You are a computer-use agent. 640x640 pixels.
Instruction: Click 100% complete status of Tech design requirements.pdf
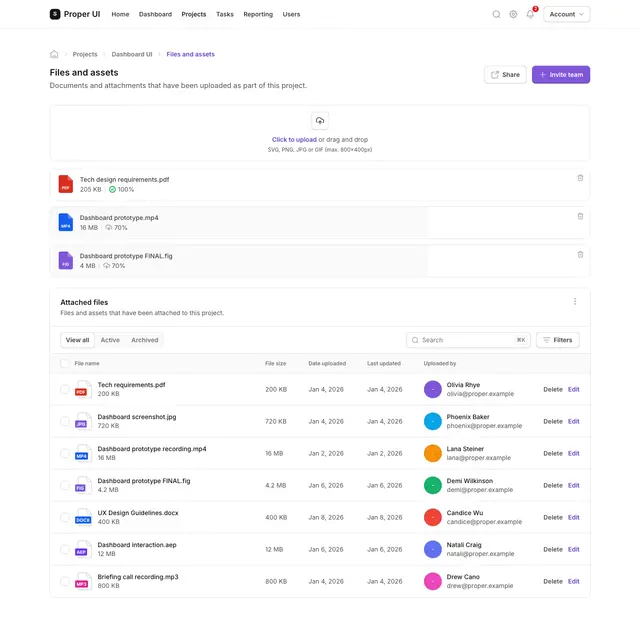pyautogui.click(x=121, y=189)
